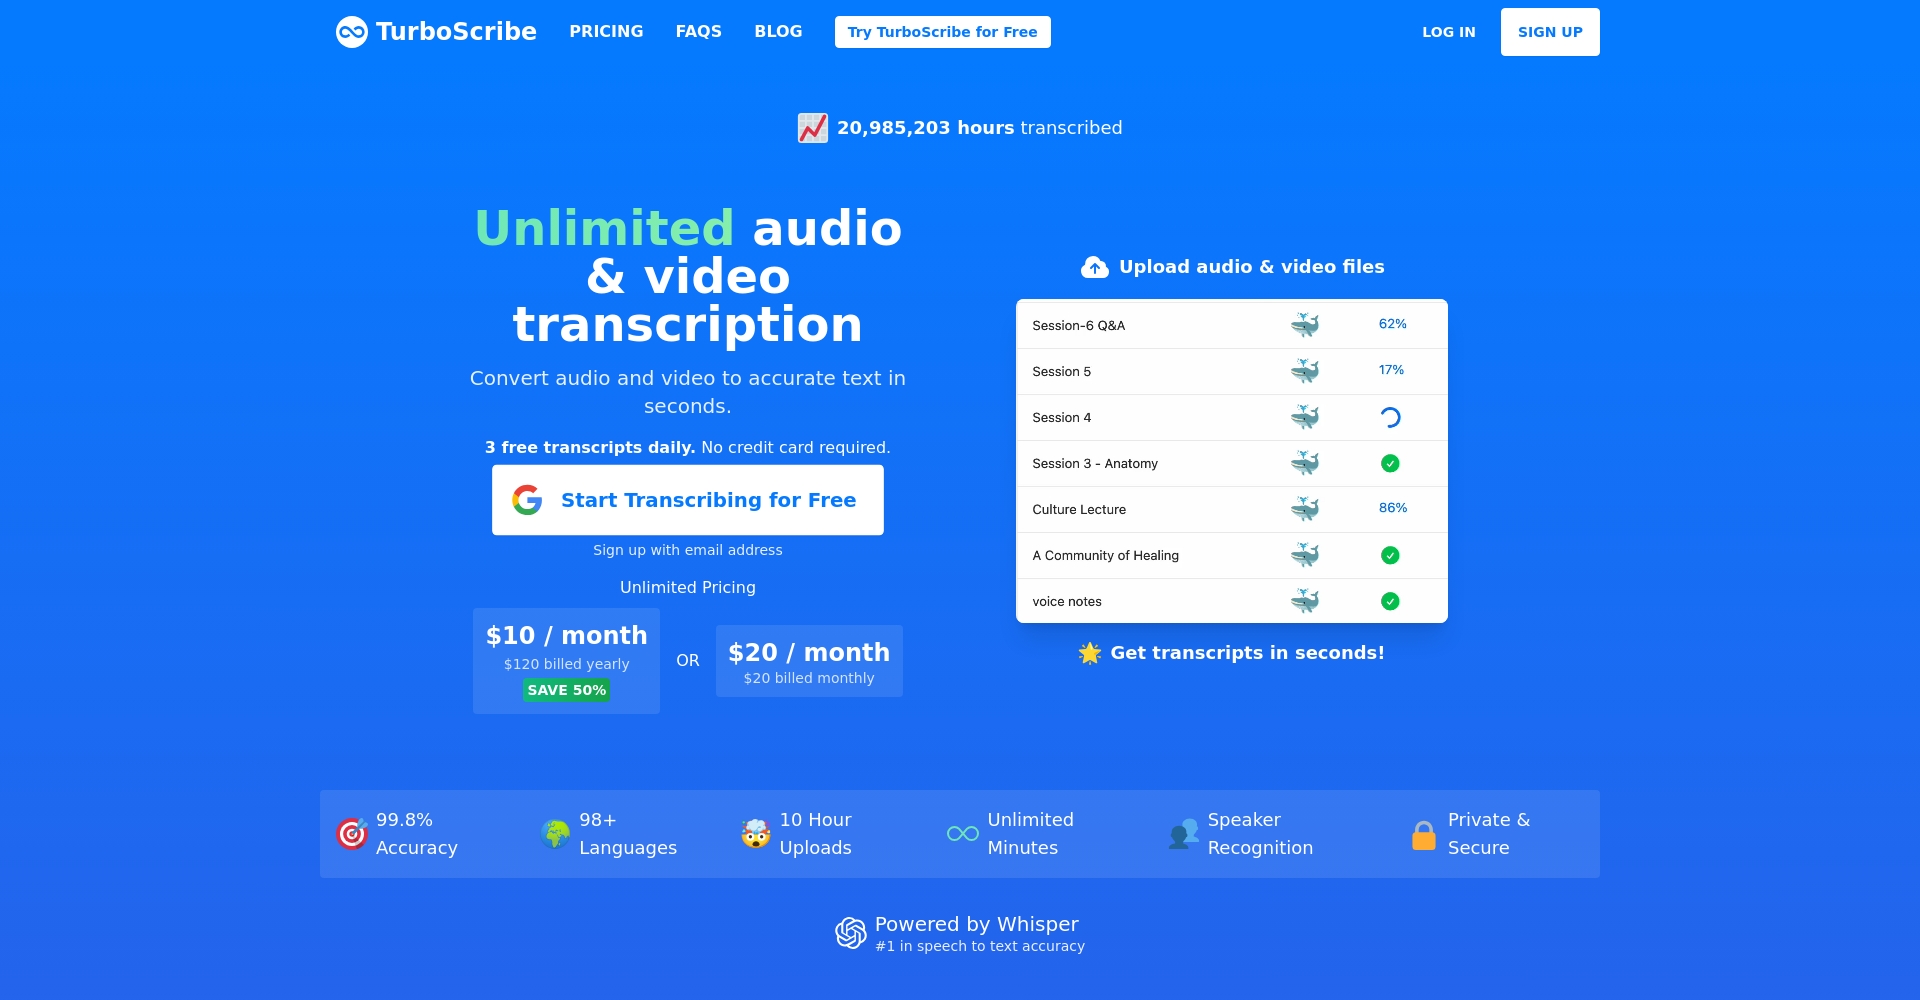Click the 17% progress for Session 5
This screenshot has height=1000, width=1920.
pyautogui.click(x=1391, y=370)
